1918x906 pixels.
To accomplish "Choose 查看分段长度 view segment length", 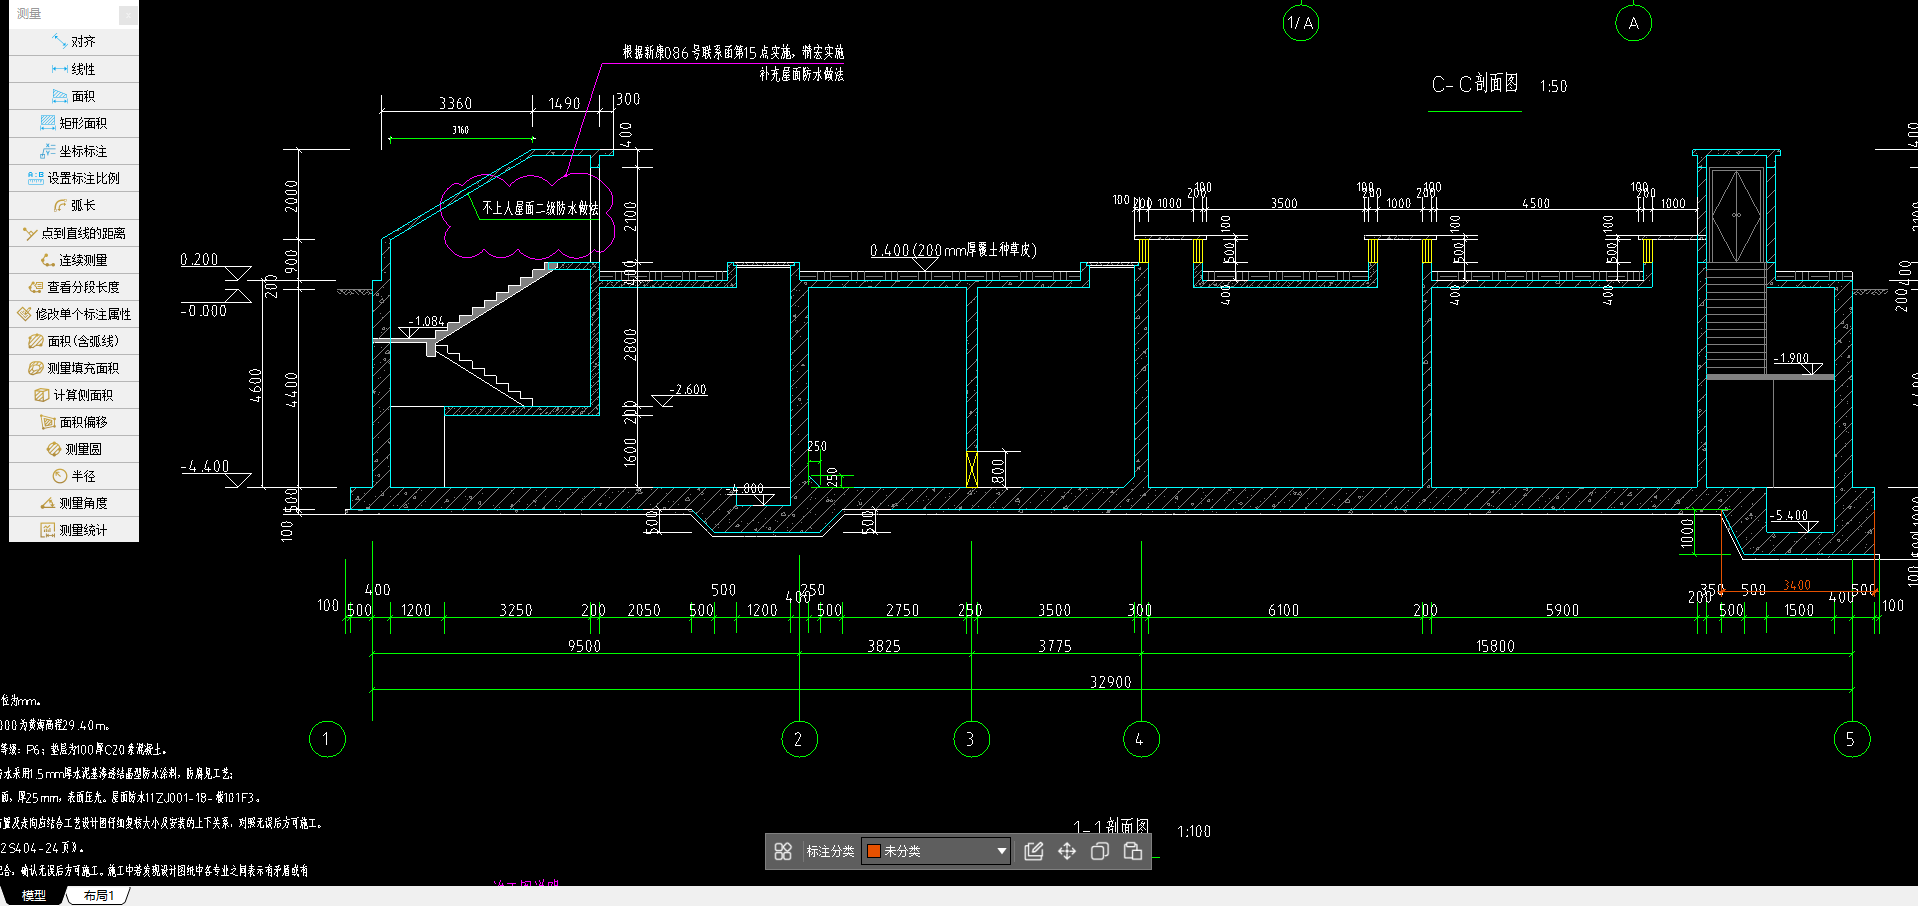I will coord(74,287).
